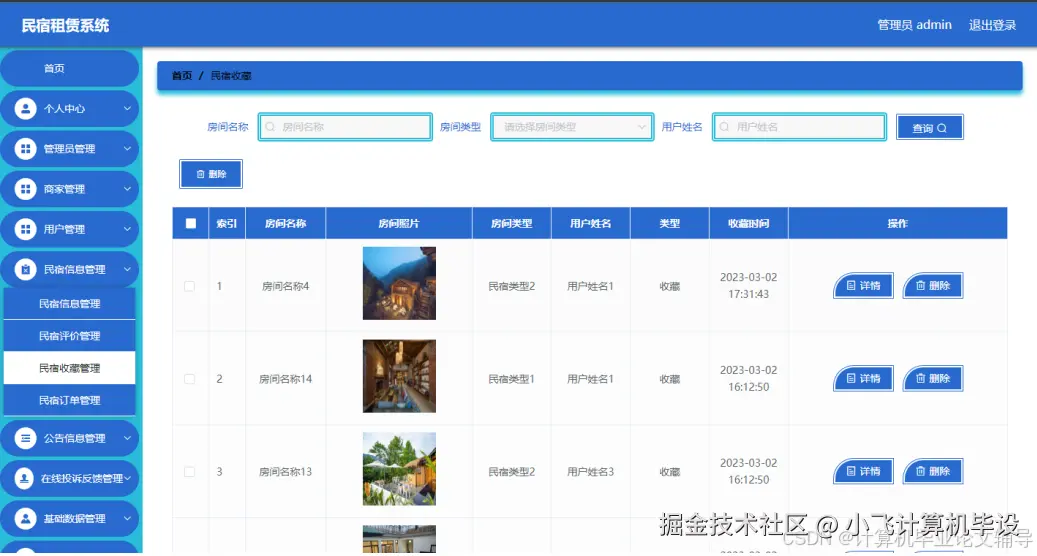1037x556 pixels.
Task: Collapse 民宿信息管理 menu chevron
Action: (127, 269)
